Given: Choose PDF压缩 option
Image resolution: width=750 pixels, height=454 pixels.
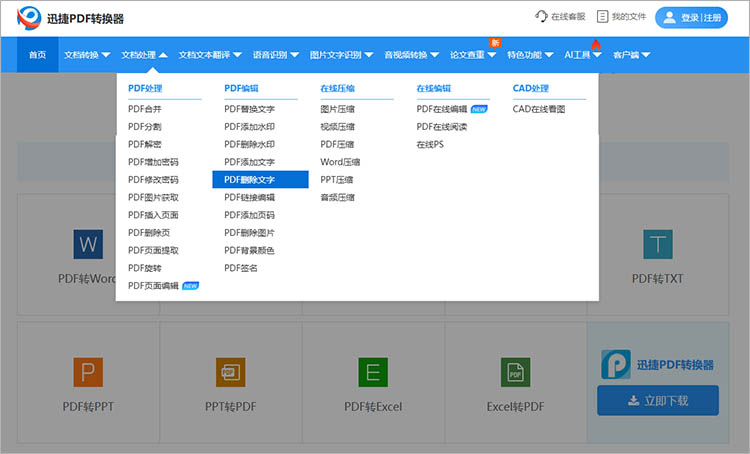Looking at the screenshot, I should (x=337, y=144).
